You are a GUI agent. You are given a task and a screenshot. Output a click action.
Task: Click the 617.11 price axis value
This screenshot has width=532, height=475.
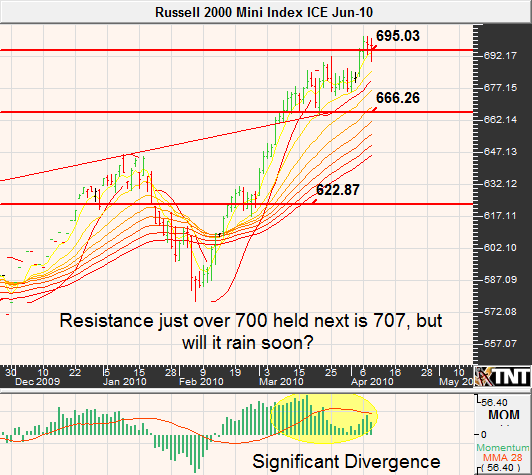tap(500, 215)
